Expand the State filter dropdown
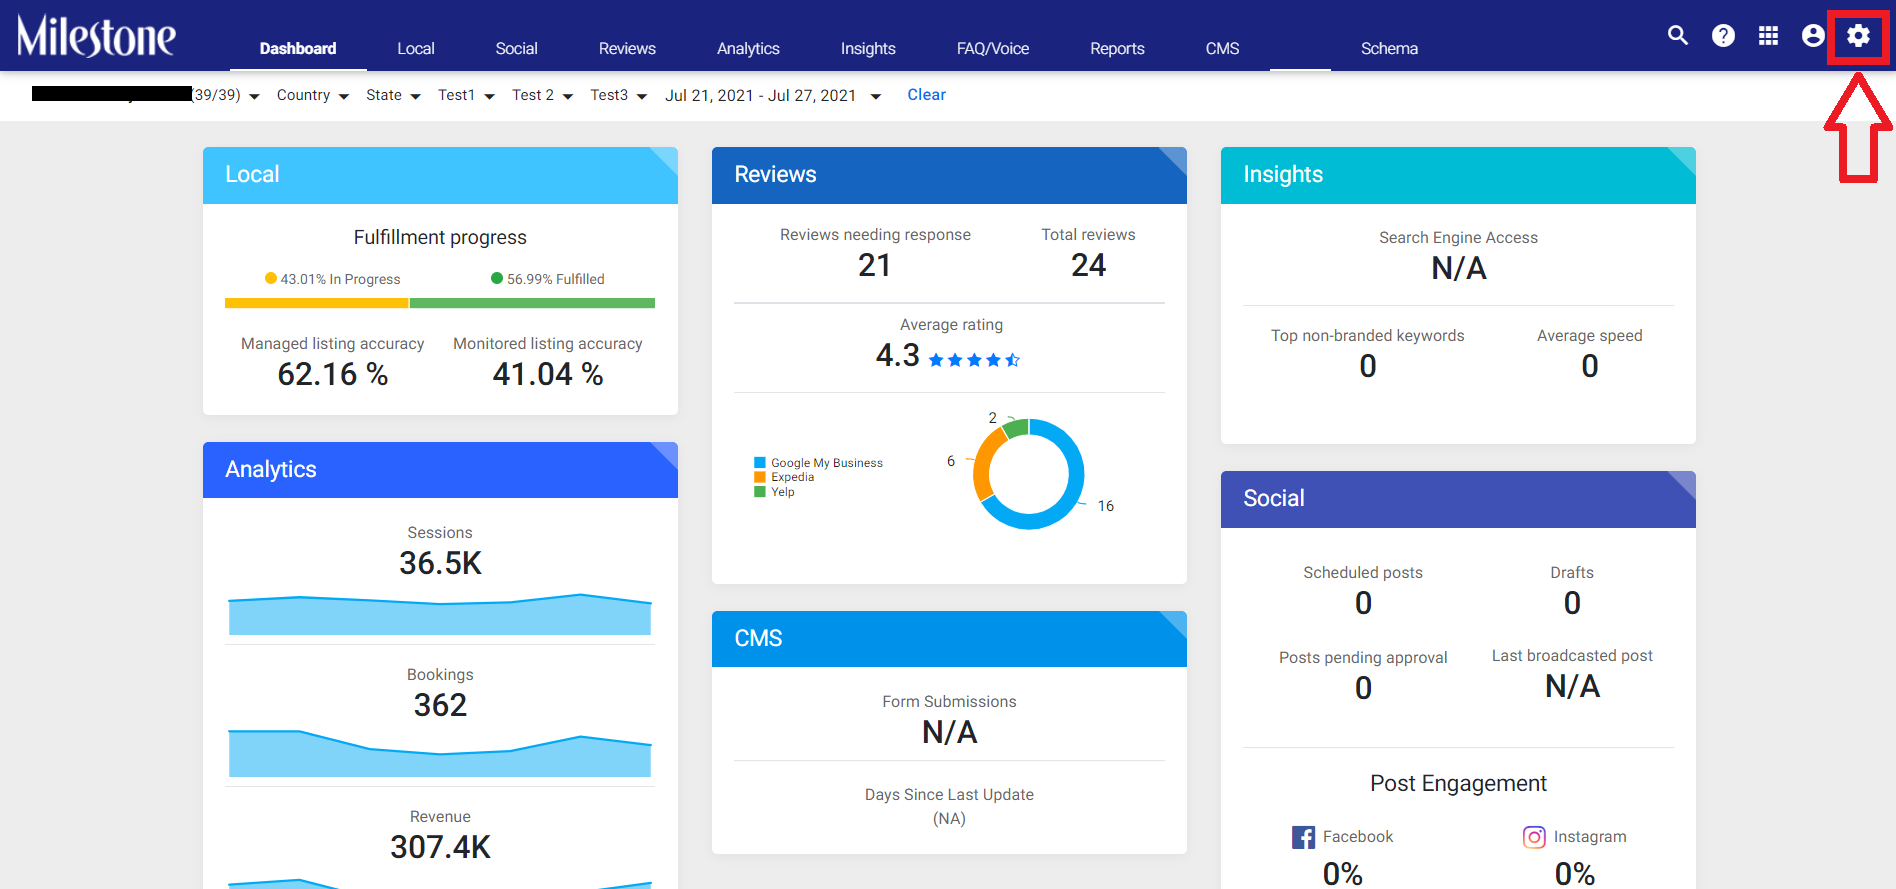This screenshot has height=889, width=1896. point(393,95)
